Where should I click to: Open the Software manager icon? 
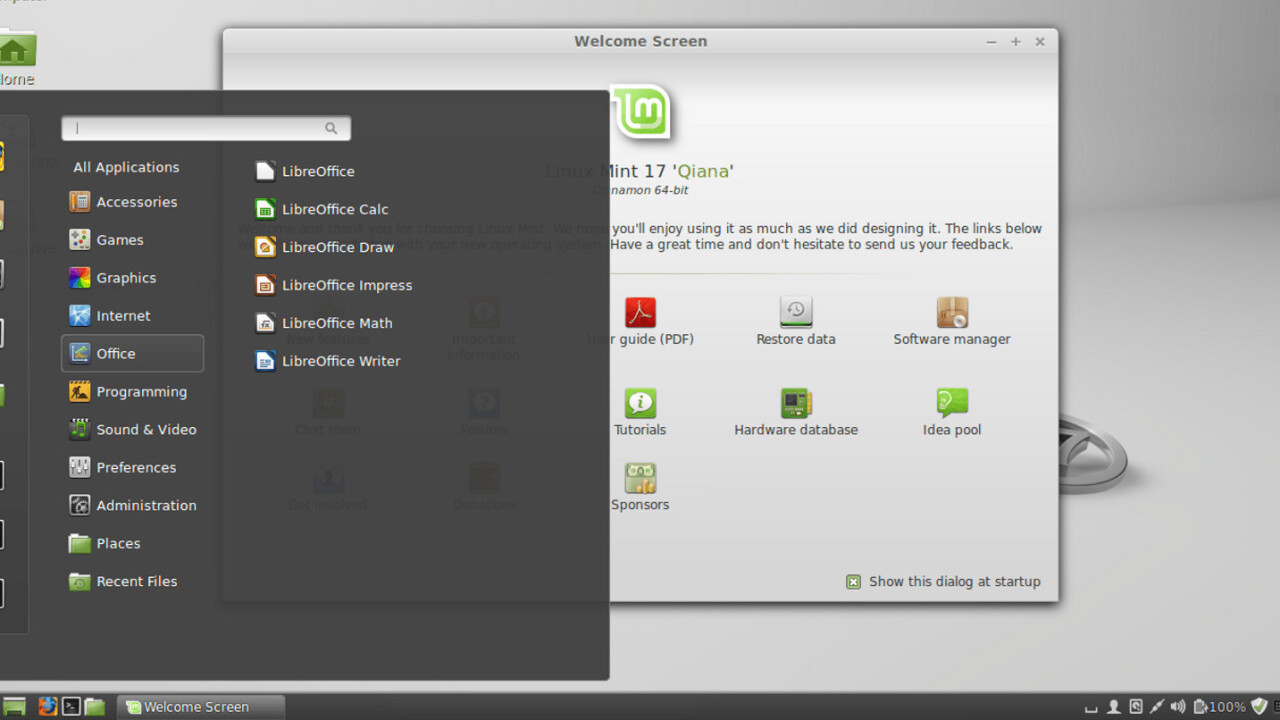click(951, 313)
